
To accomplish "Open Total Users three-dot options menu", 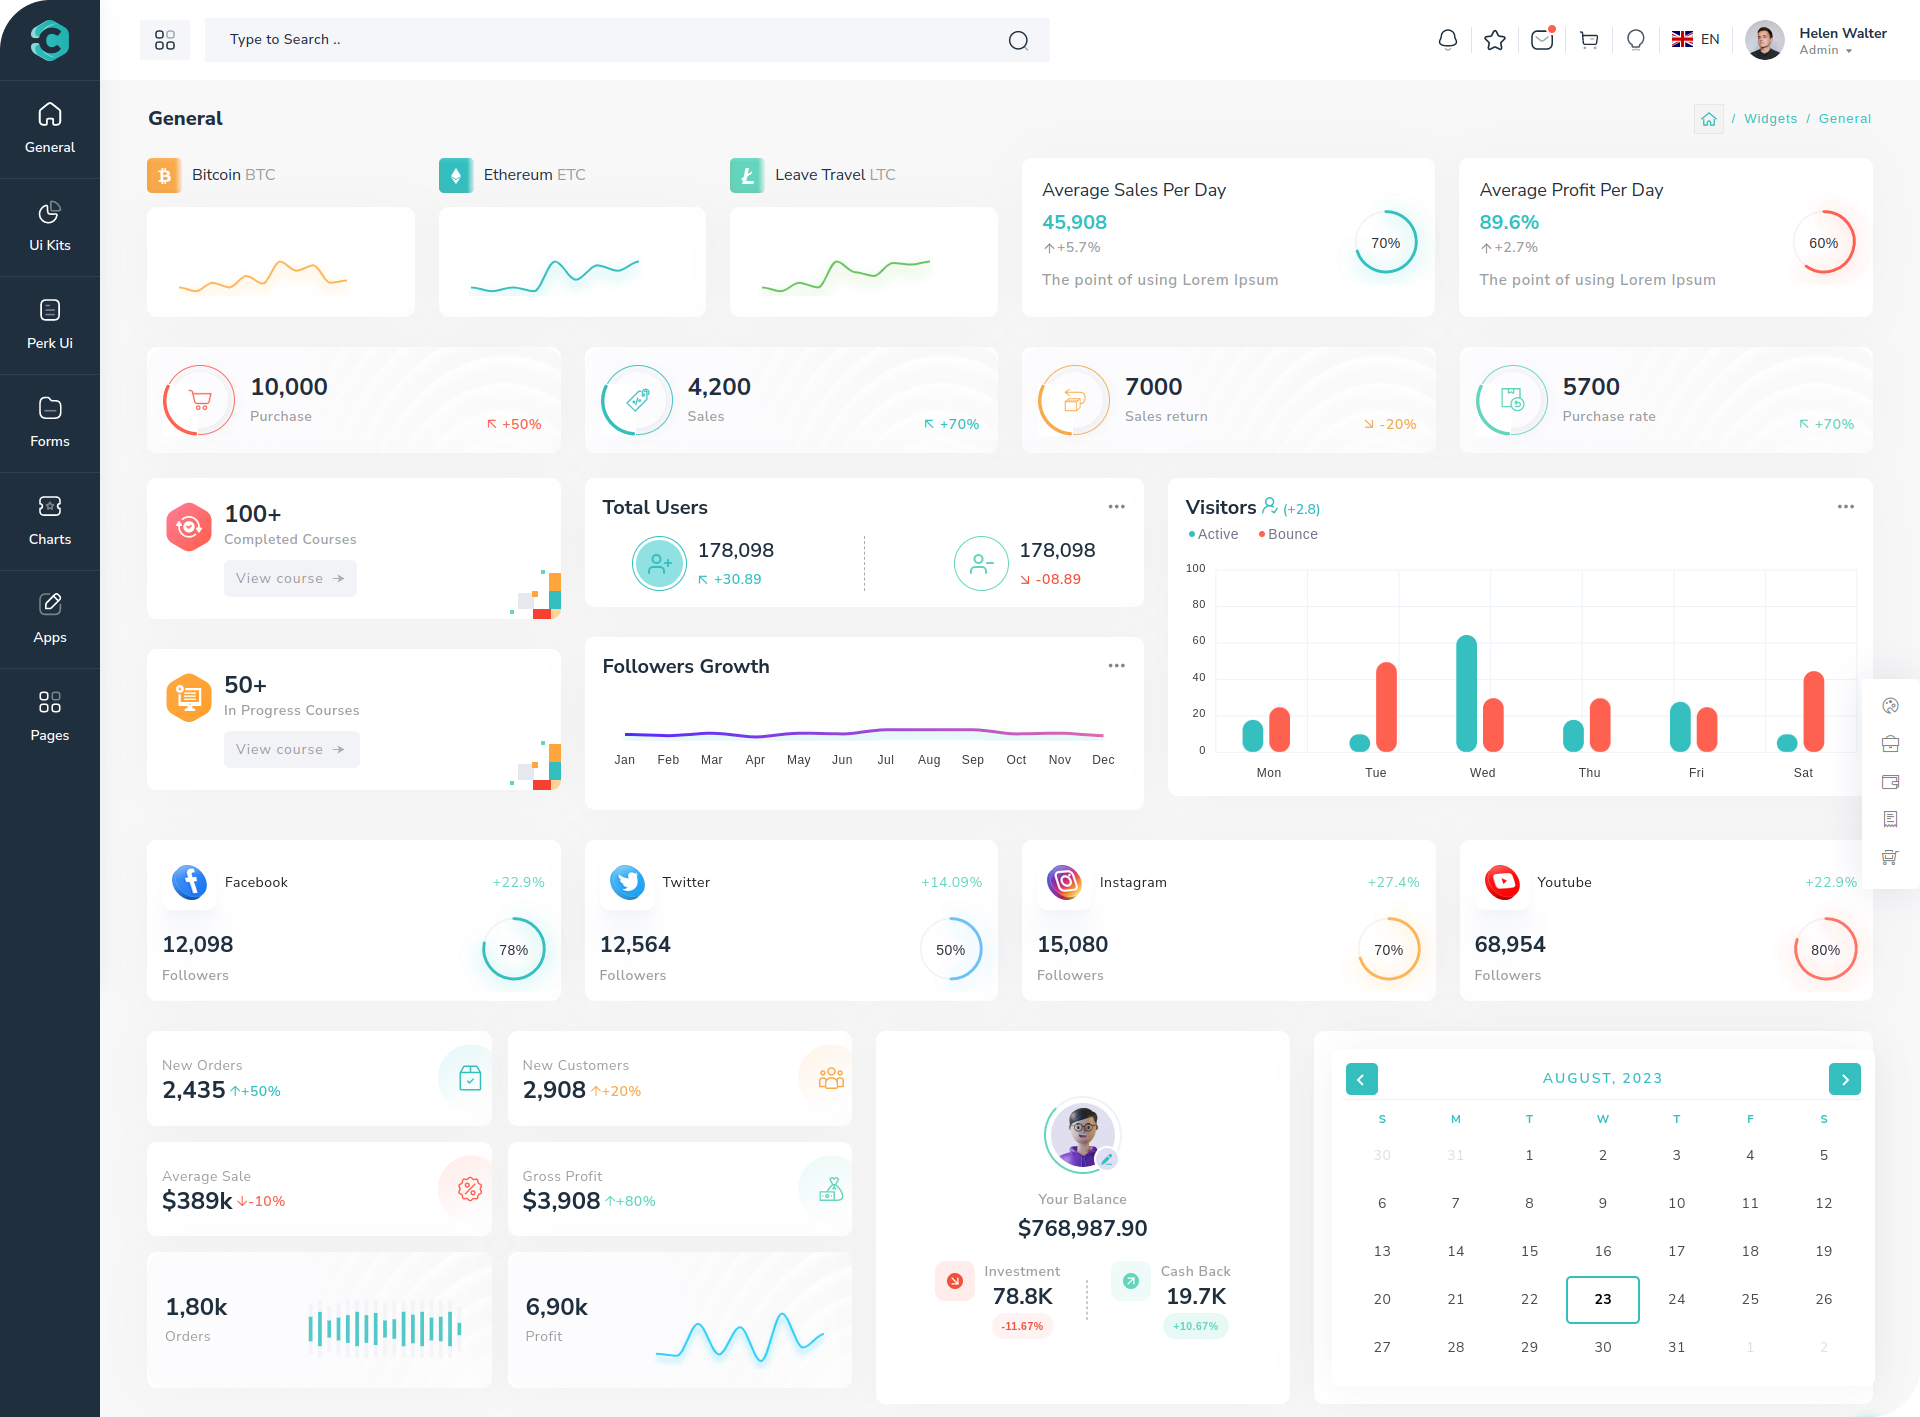I will click(1116, 507).
